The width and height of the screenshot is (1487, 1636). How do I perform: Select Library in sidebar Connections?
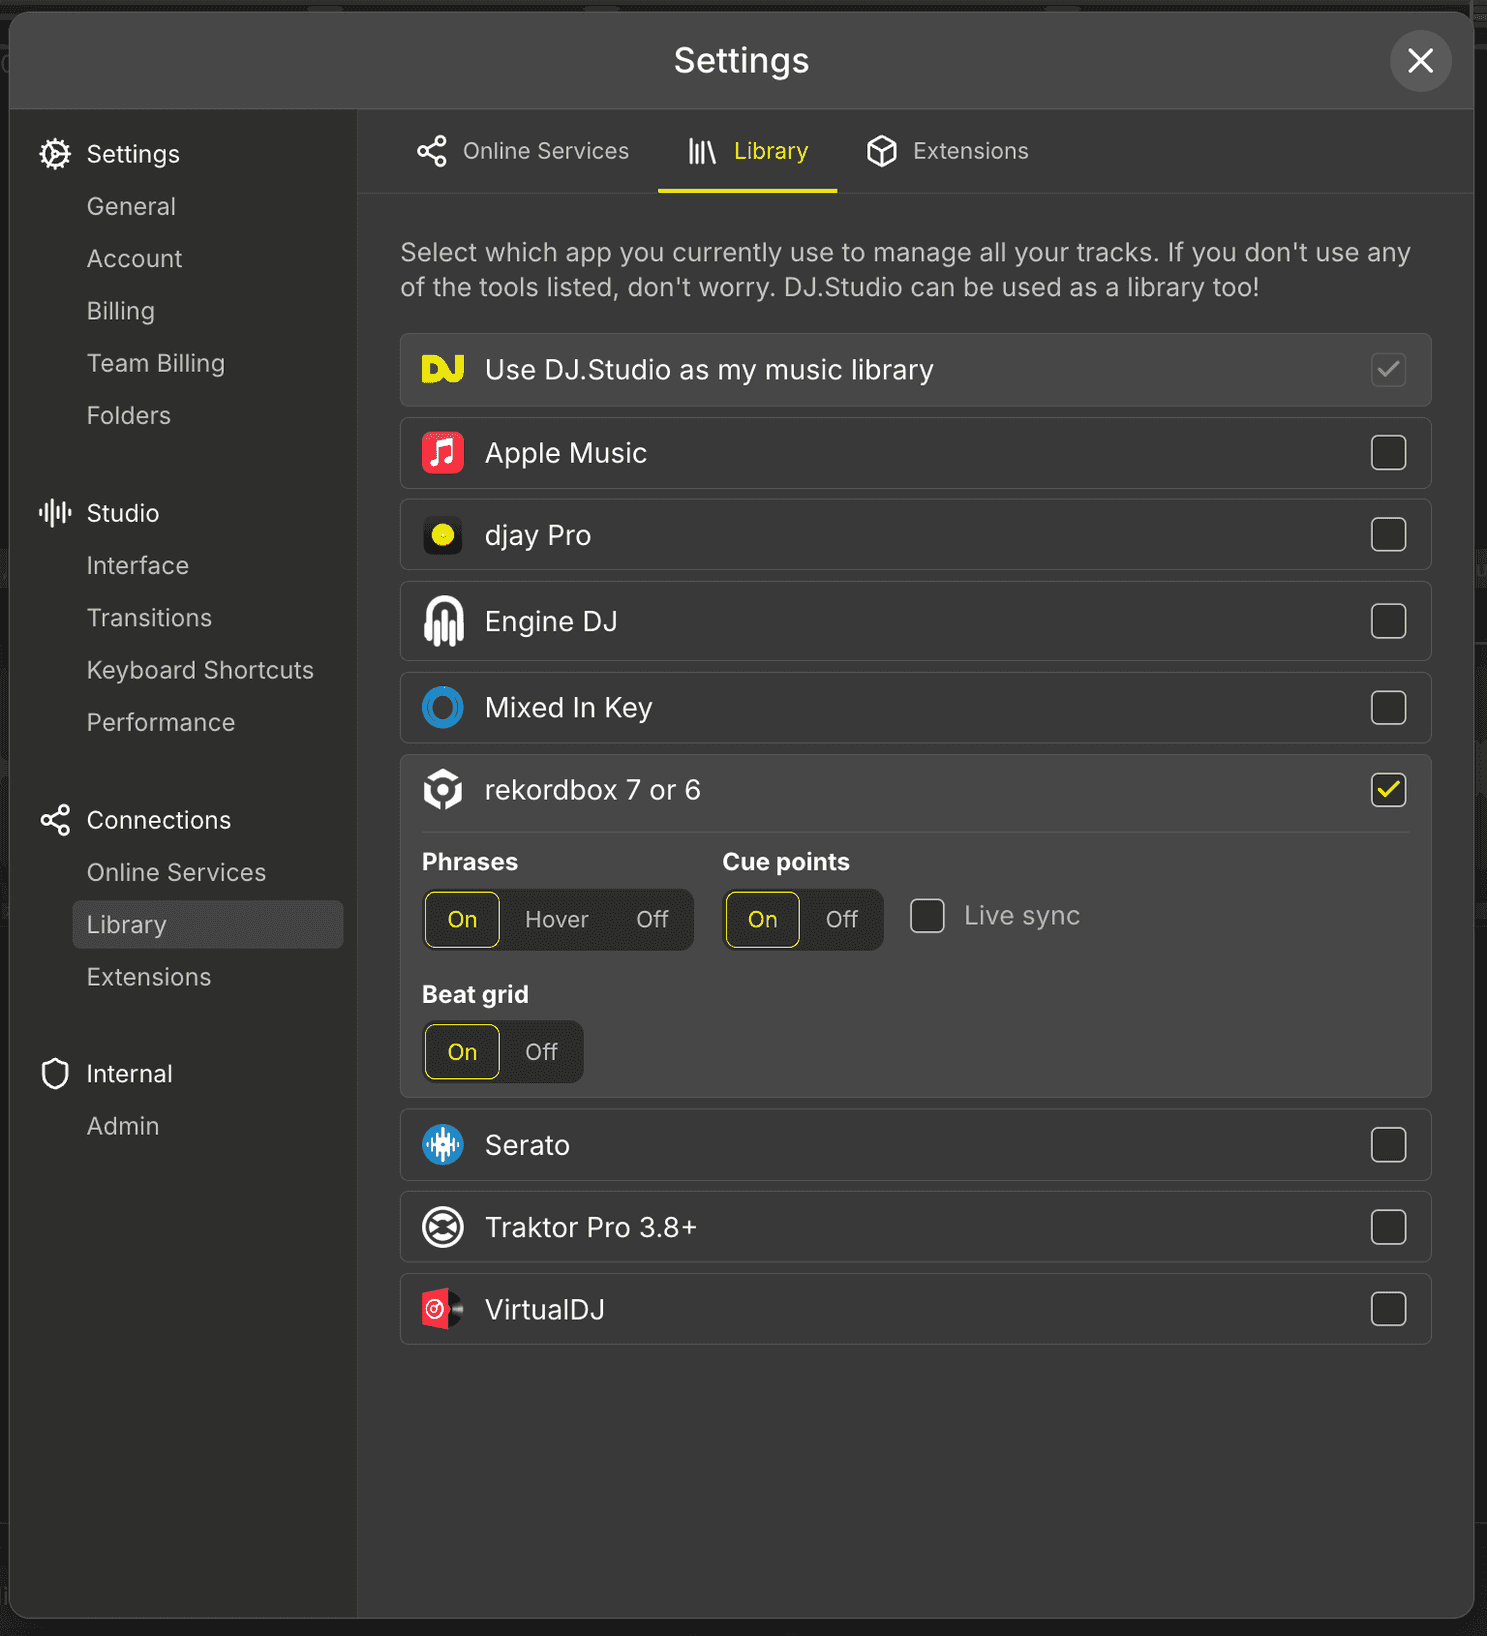click(x=208, y=925)
